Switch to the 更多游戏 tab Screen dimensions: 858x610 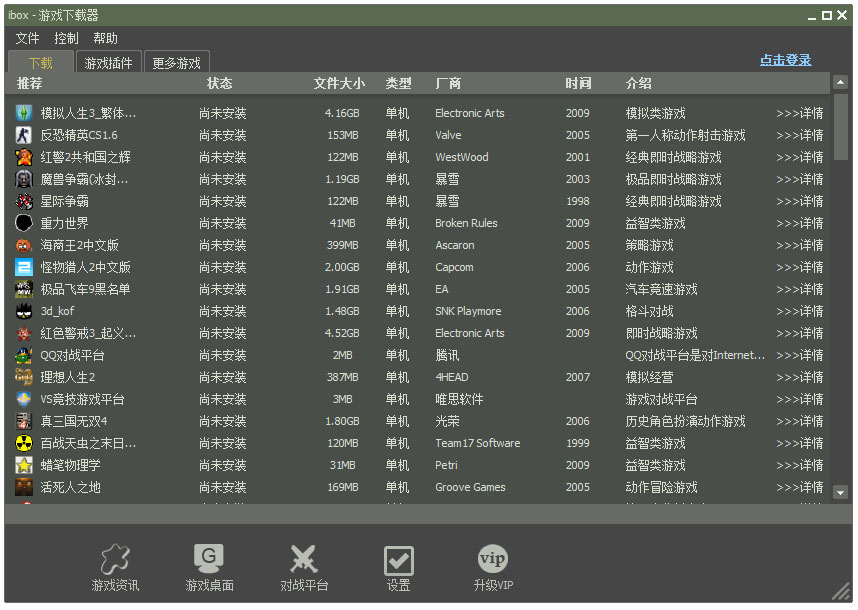[176, 63]
